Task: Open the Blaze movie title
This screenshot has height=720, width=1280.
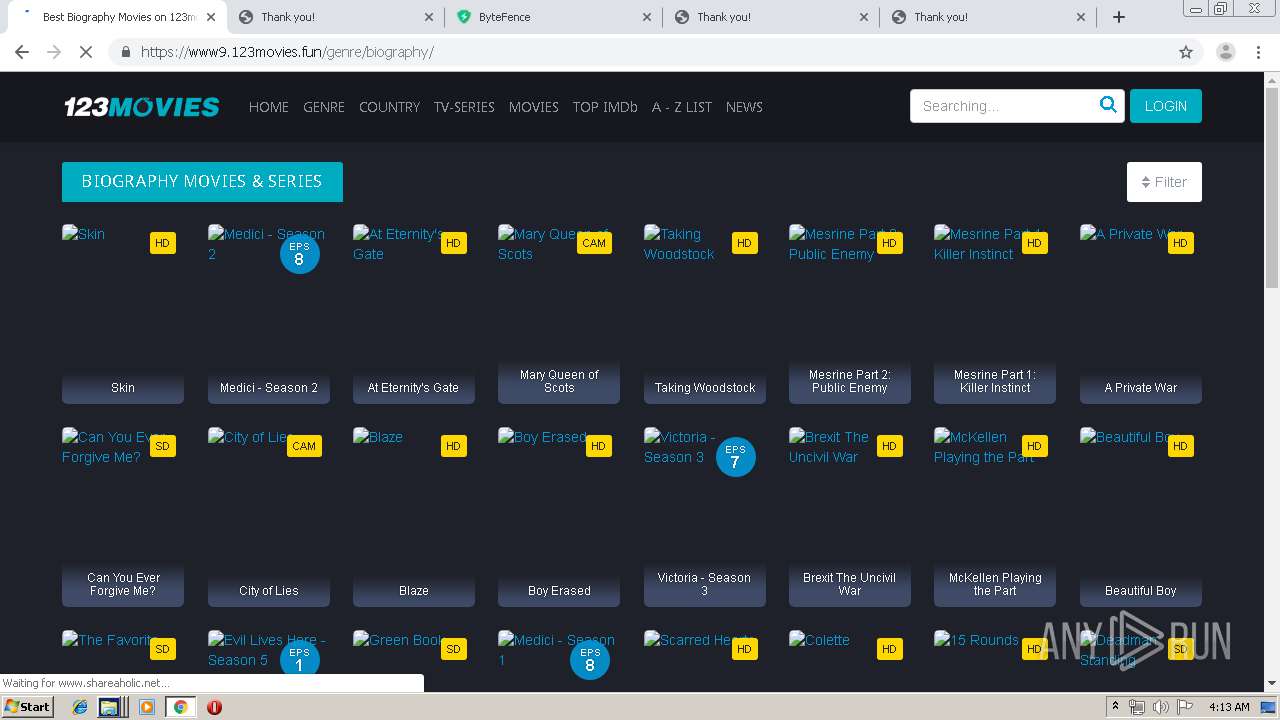Action: pyautogui.click(x=414, y=591)
